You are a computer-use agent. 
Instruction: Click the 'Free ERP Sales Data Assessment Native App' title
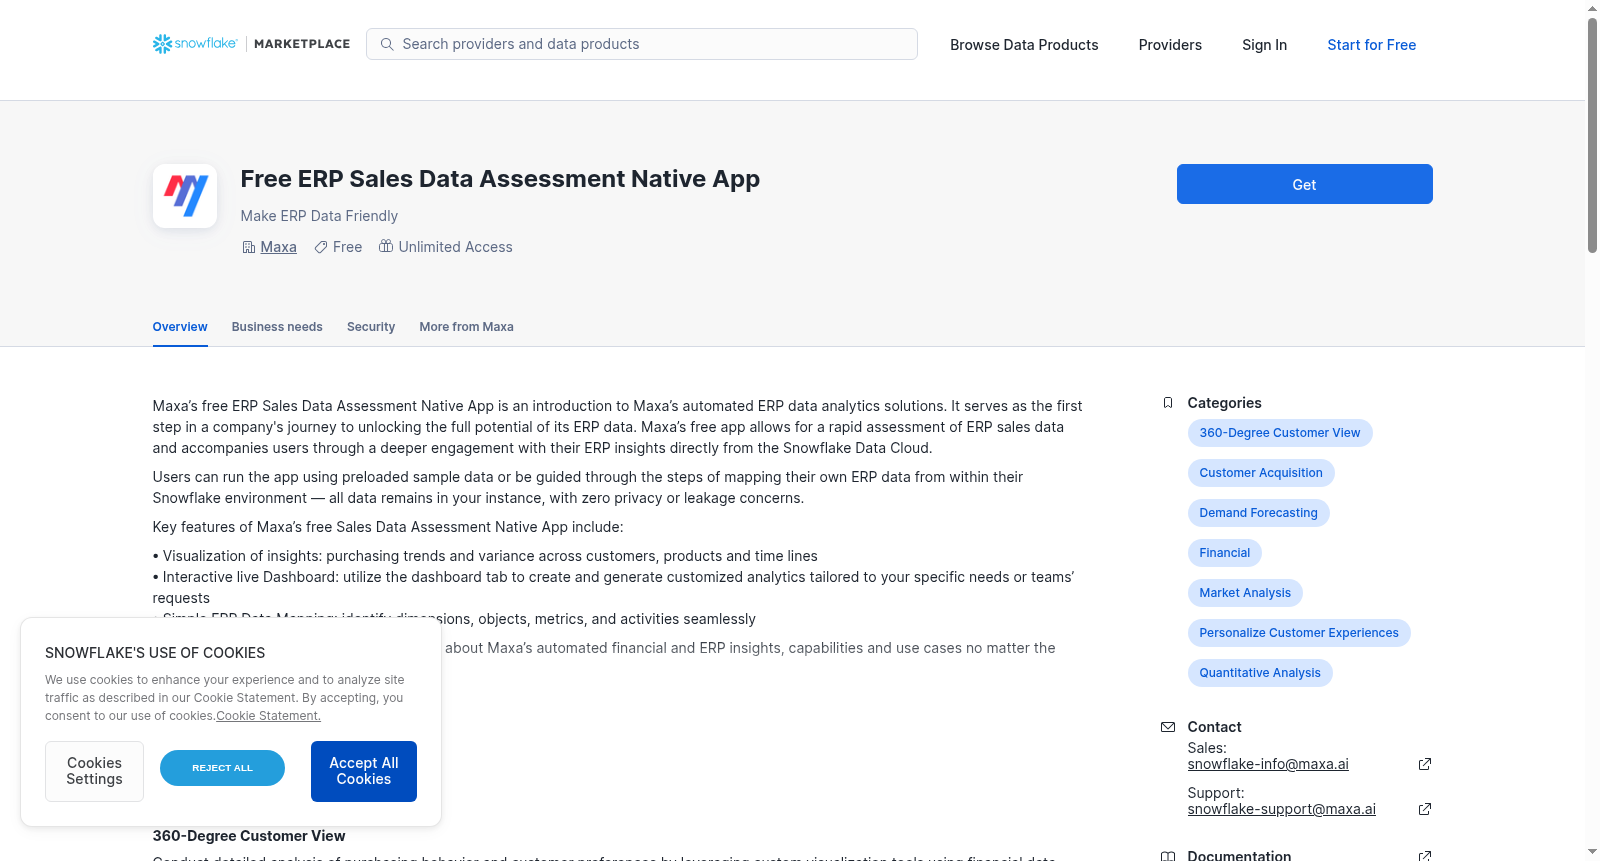coord(500,179)
